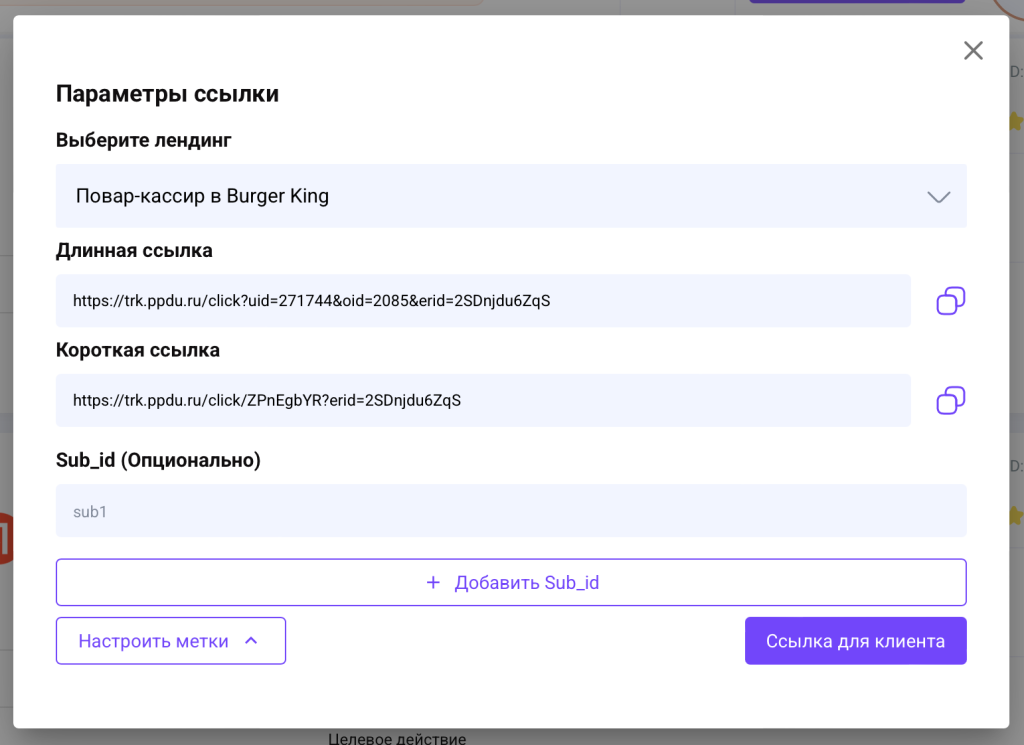
Task: Click the Ссылка для клиента button
Action: point(855,640)
